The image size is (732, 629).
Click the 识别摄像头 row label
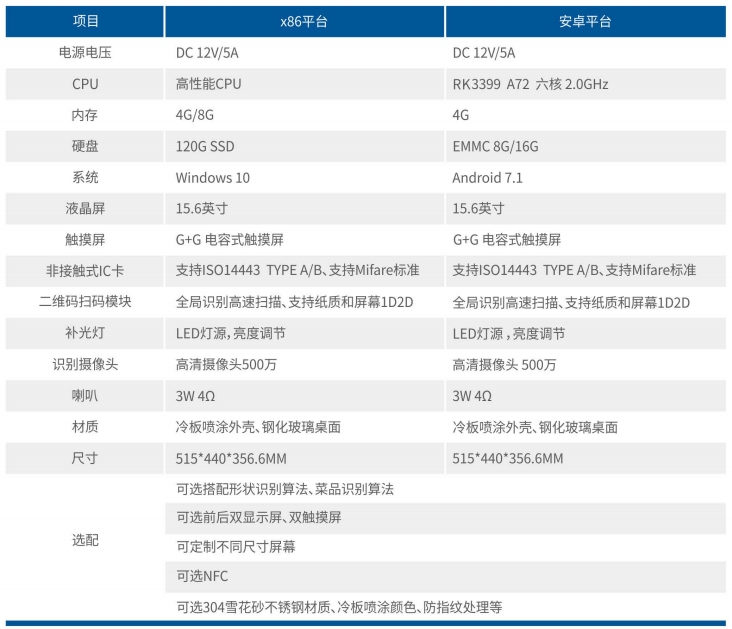click(85, 365)
